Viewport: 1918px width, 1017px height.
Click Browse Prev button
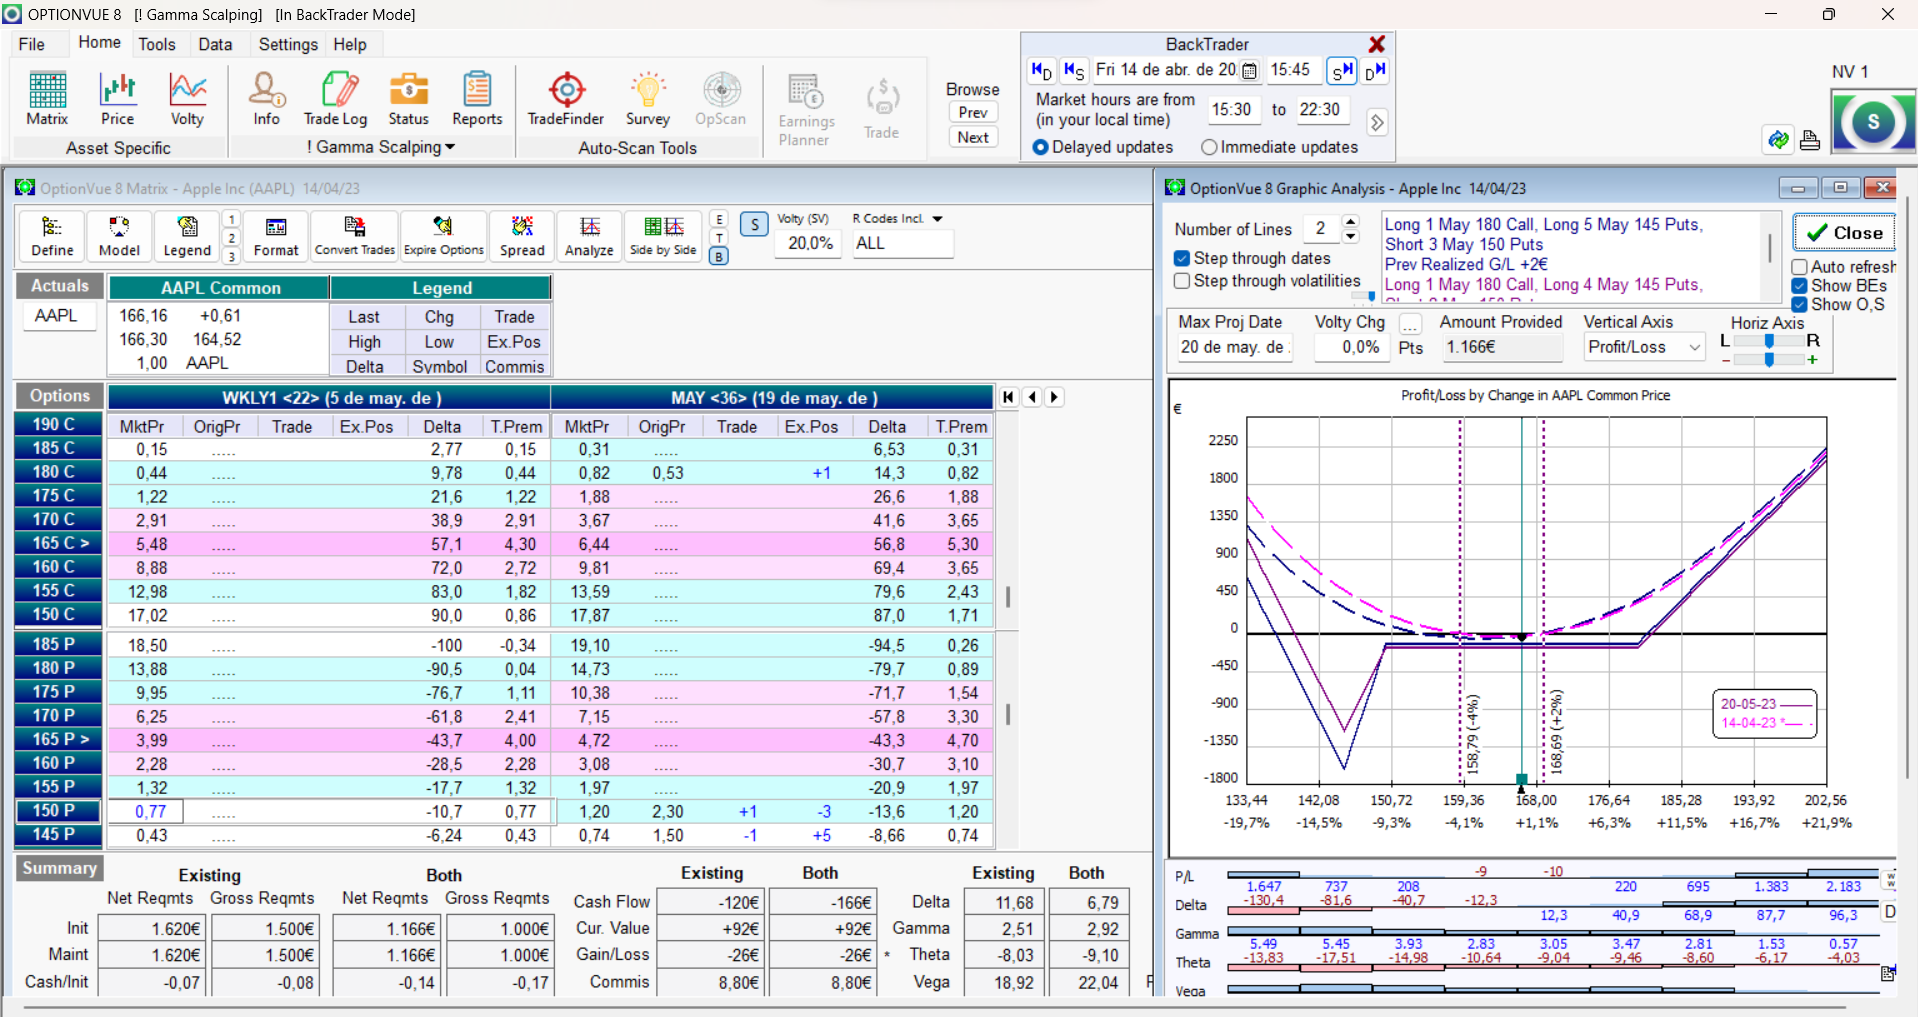pyautogui.click(x=972, y=112)
